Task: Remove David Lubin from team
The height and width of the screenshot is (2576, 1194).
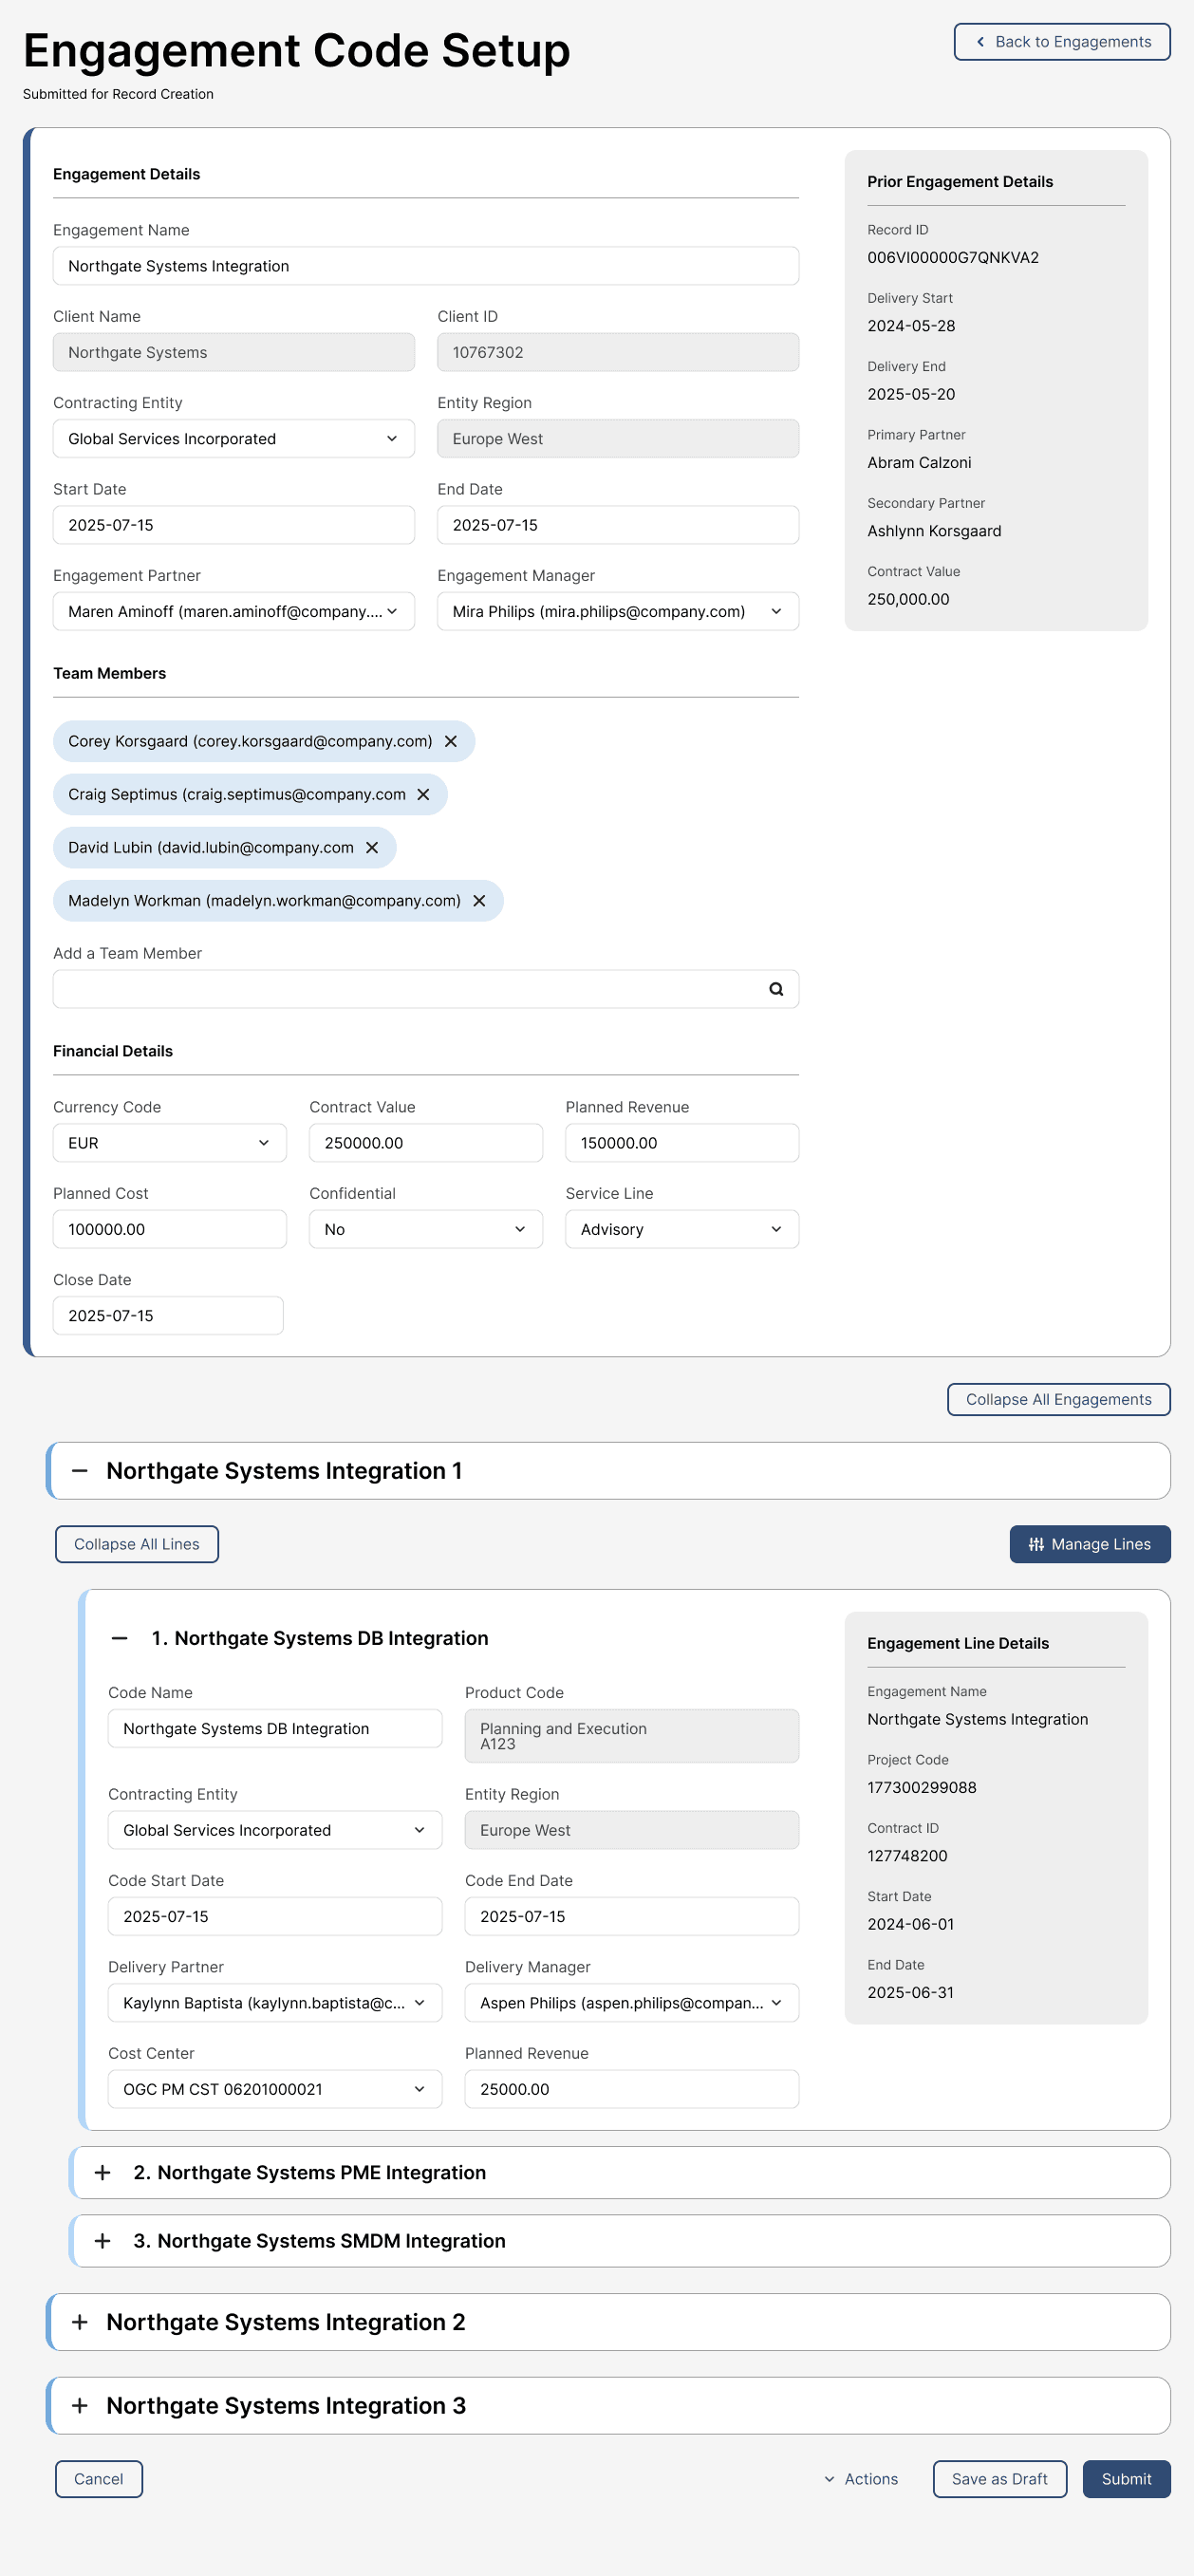Action: point(372,847)
